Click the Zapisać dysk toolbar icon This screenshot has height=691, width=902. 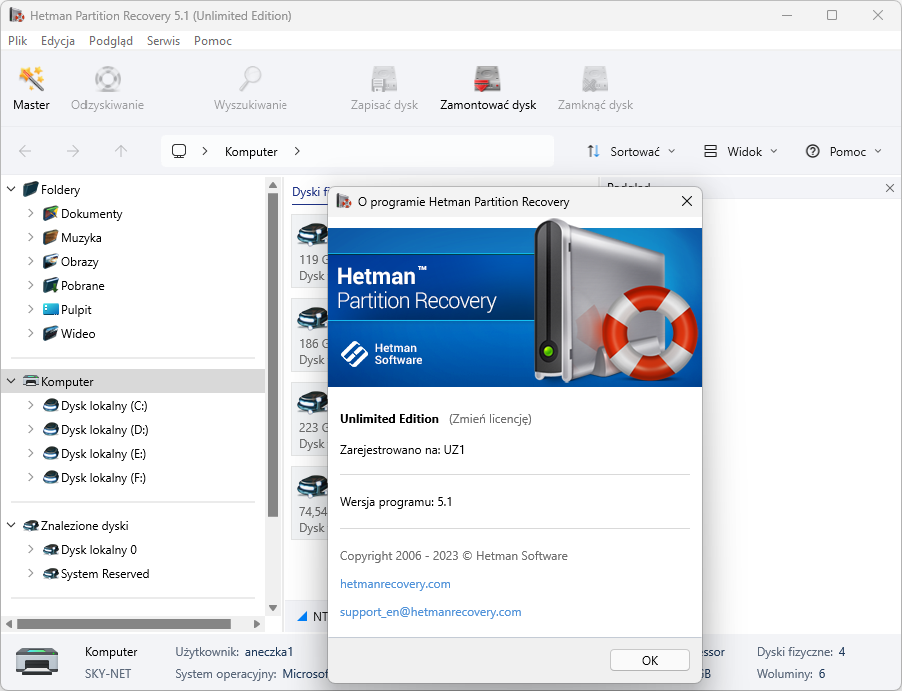(x=384, y=79)
